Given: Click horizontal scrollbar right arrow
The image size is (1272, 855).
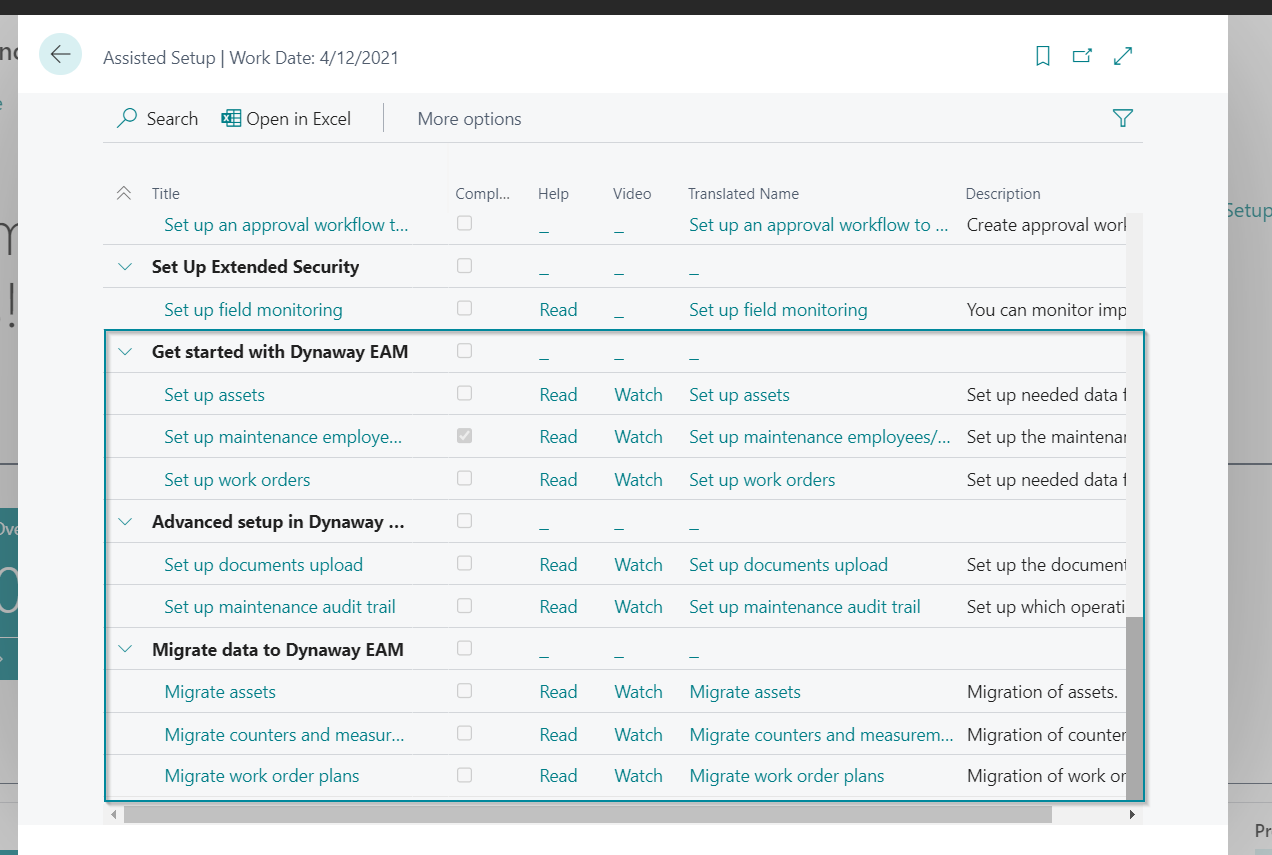Looking at the screenshot, I should (1132, 815).
